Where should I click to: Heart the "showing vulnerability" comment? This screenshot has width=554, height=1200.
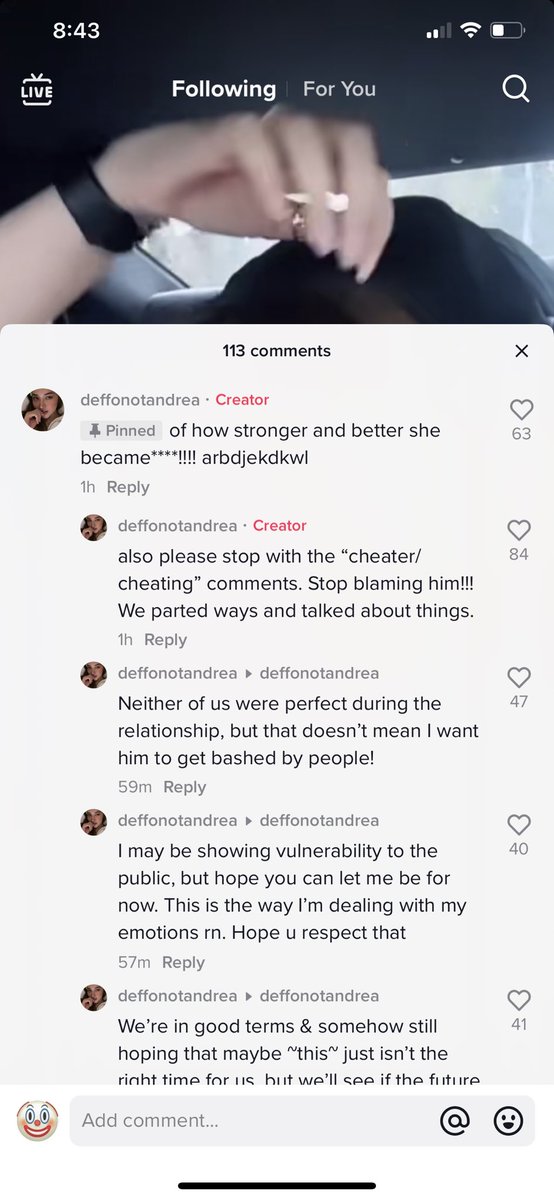point(518,825)
